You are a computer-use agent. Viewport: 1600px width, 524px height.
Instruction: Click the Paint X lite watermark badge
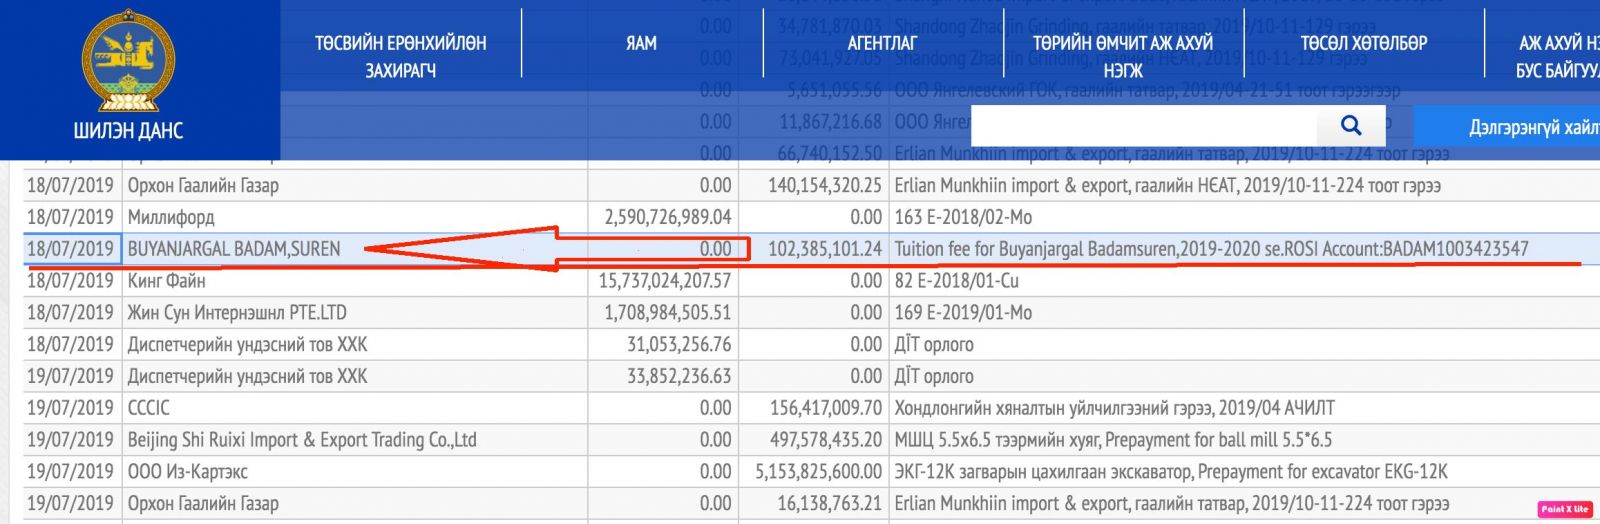1564,509
